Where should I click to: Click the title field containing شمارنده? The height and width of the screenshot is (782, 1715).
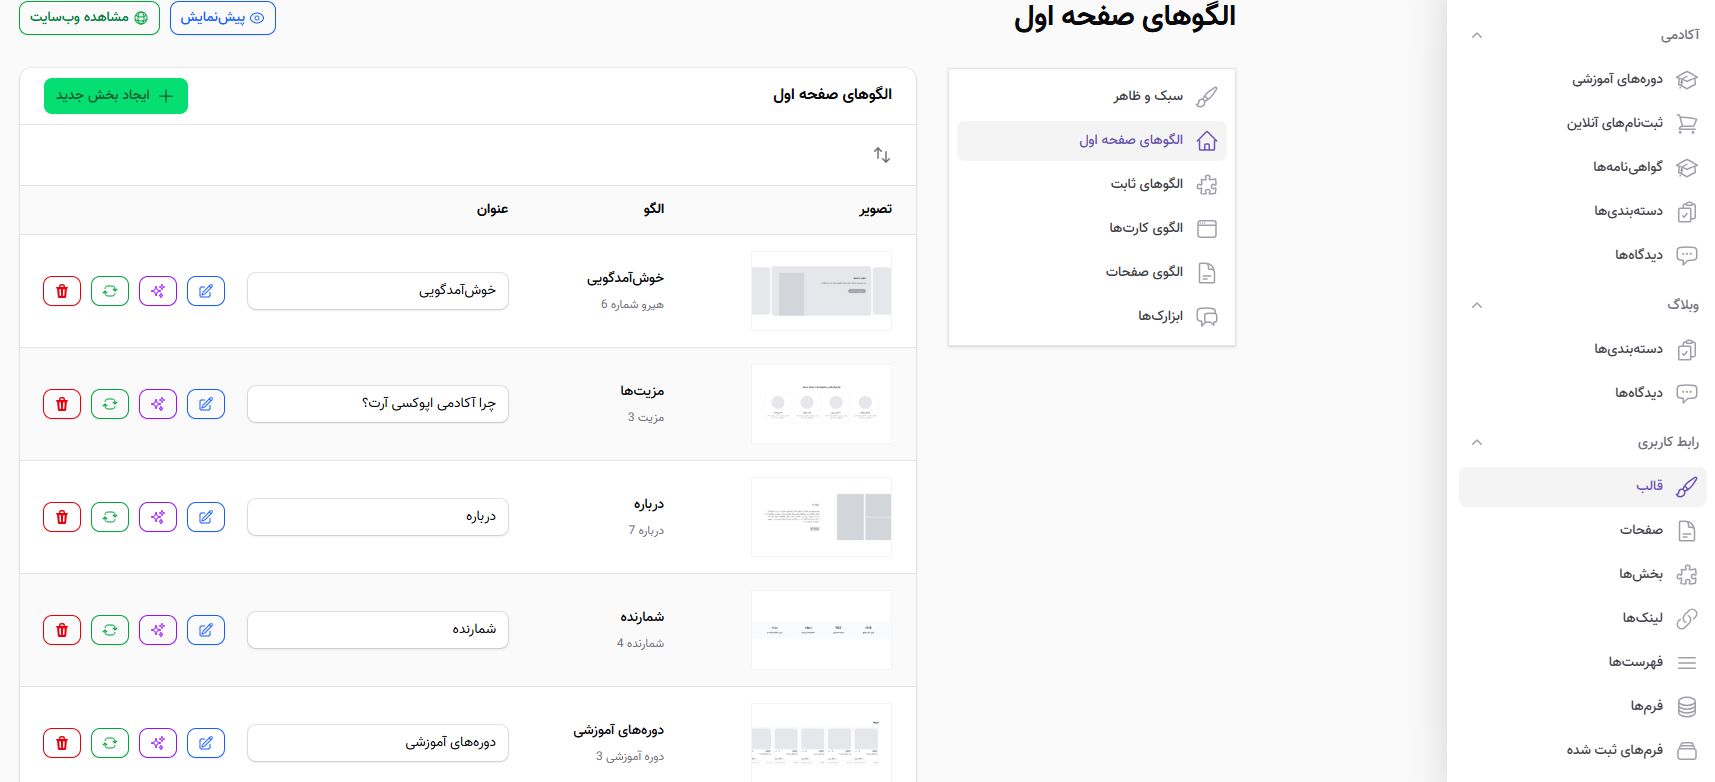[378, 630]
